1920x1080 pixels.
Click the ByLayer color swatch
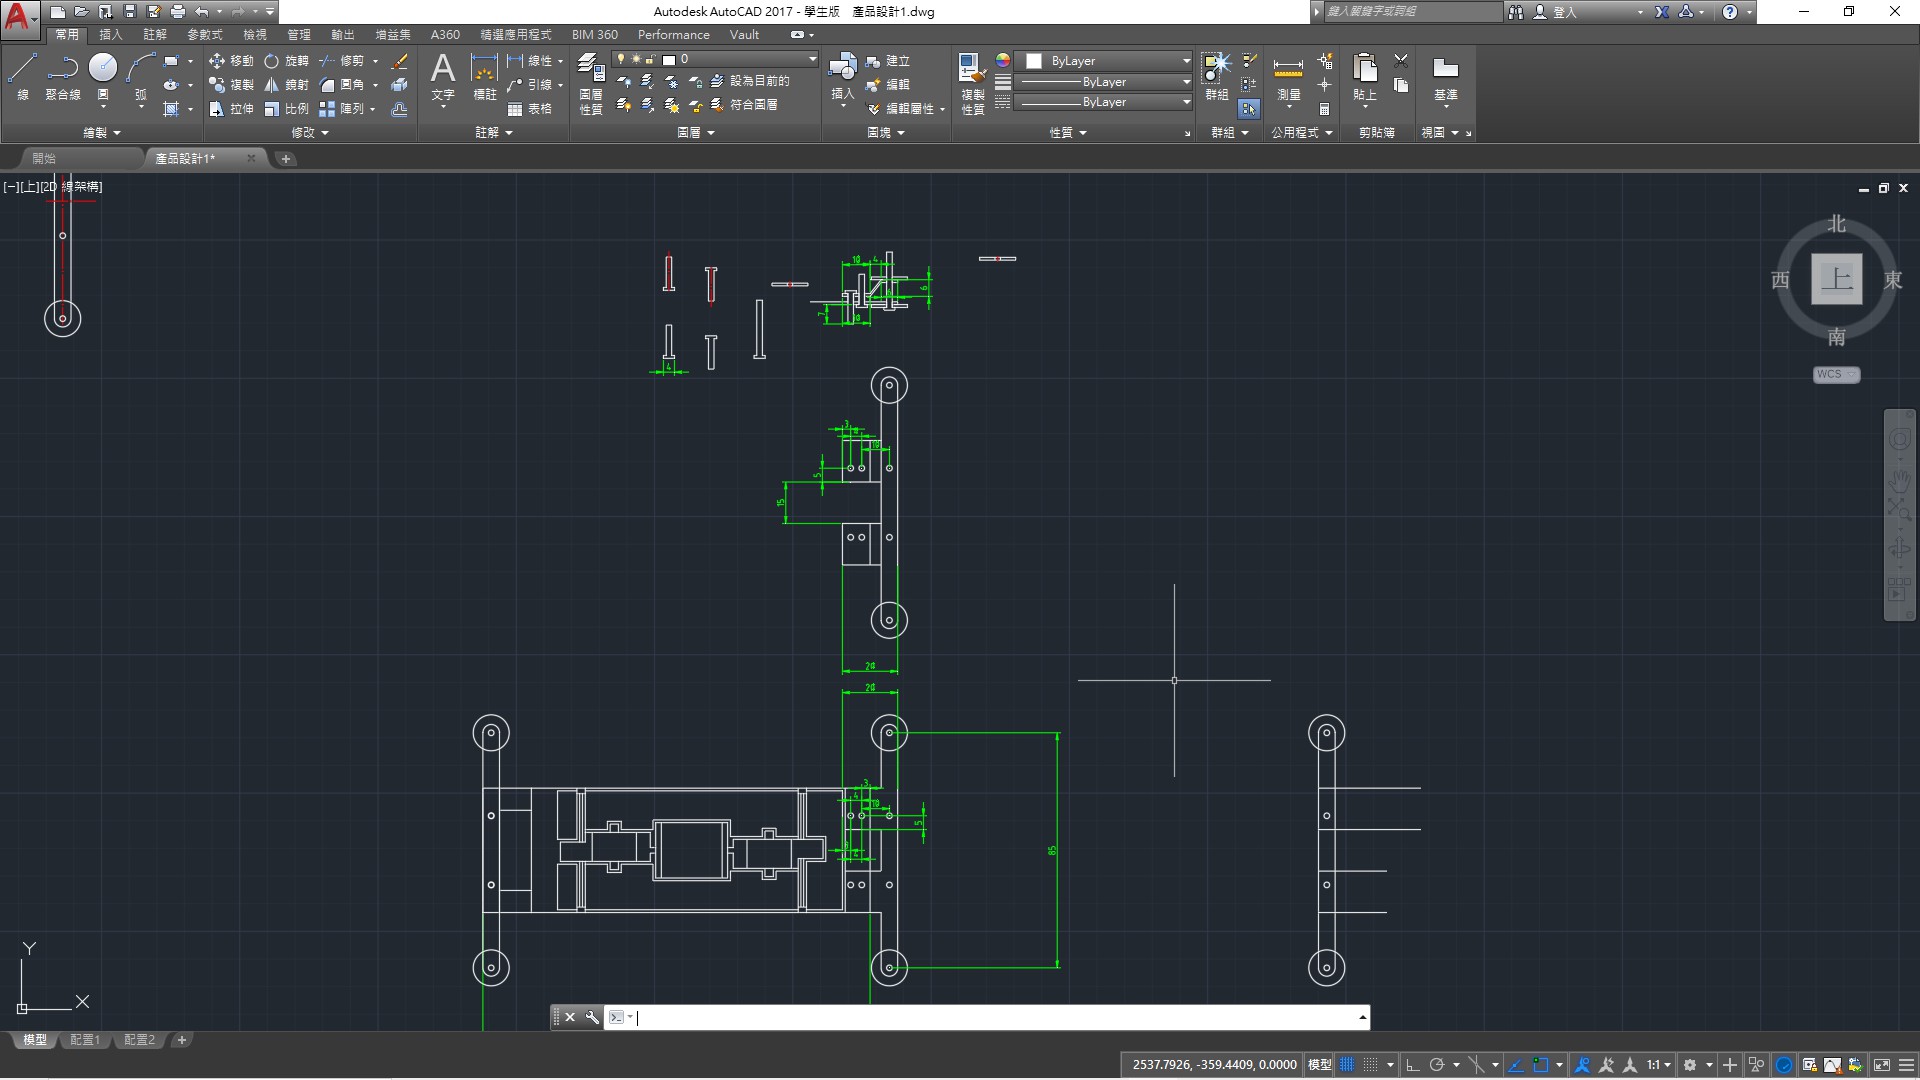point(1034,61)
